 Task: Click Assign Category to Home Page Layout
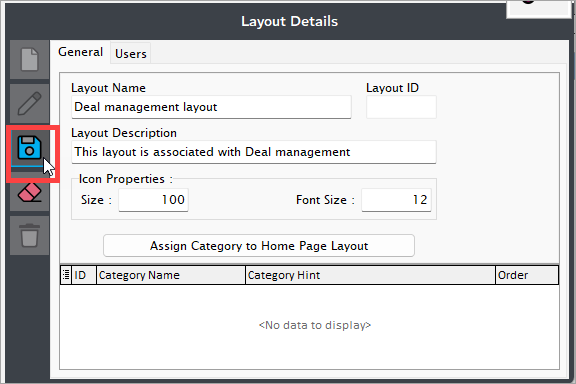click(x=259, y=245)
